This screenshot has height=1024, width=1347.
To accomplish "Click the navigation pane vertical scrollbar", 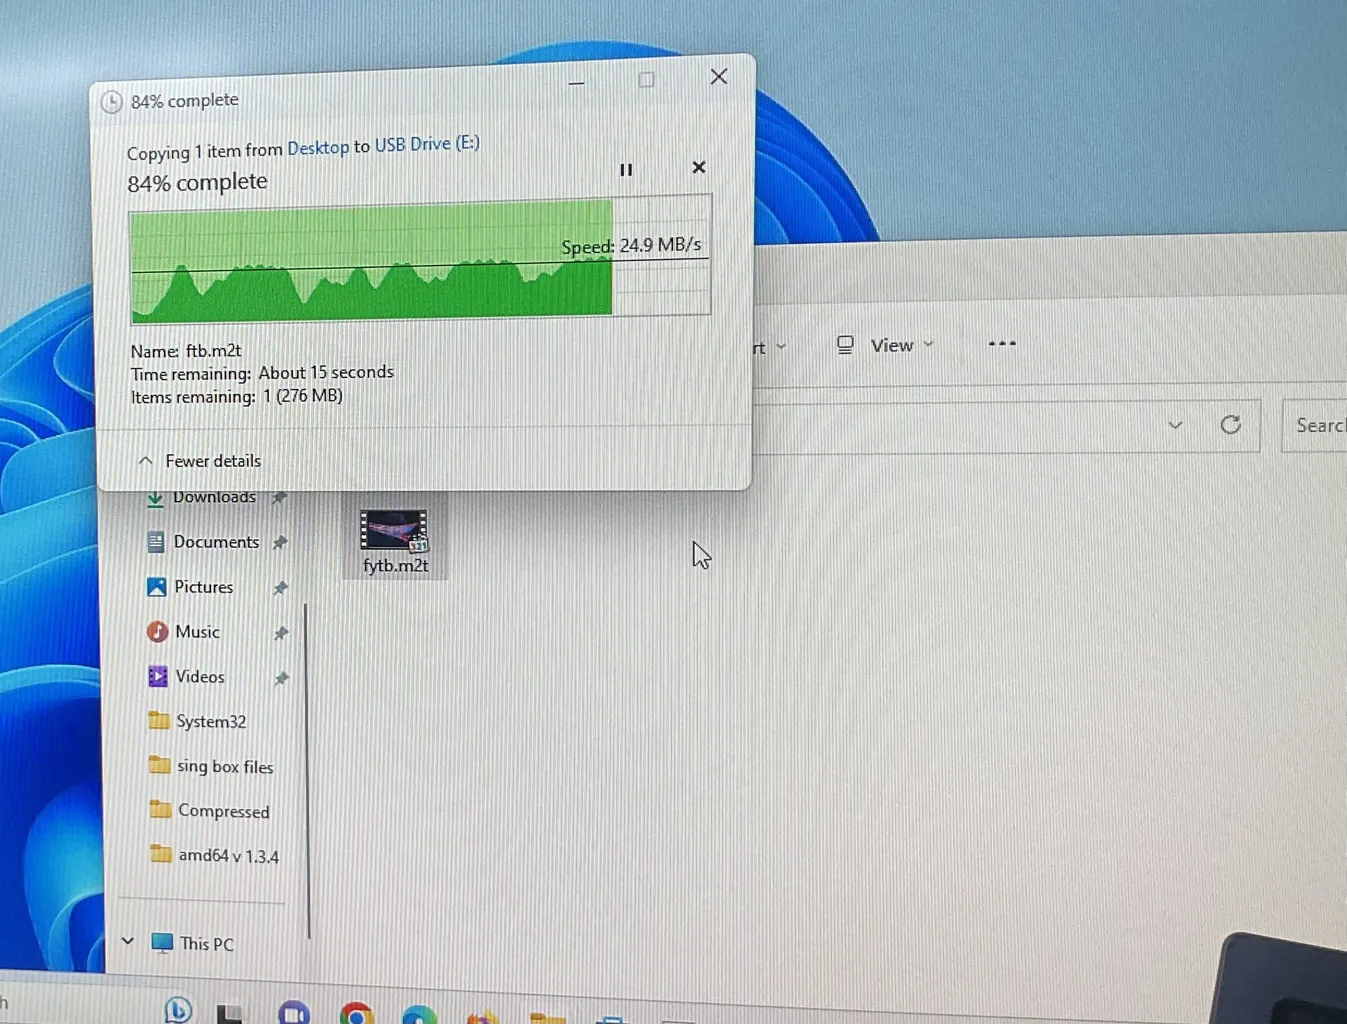I will tap(306, 770).
